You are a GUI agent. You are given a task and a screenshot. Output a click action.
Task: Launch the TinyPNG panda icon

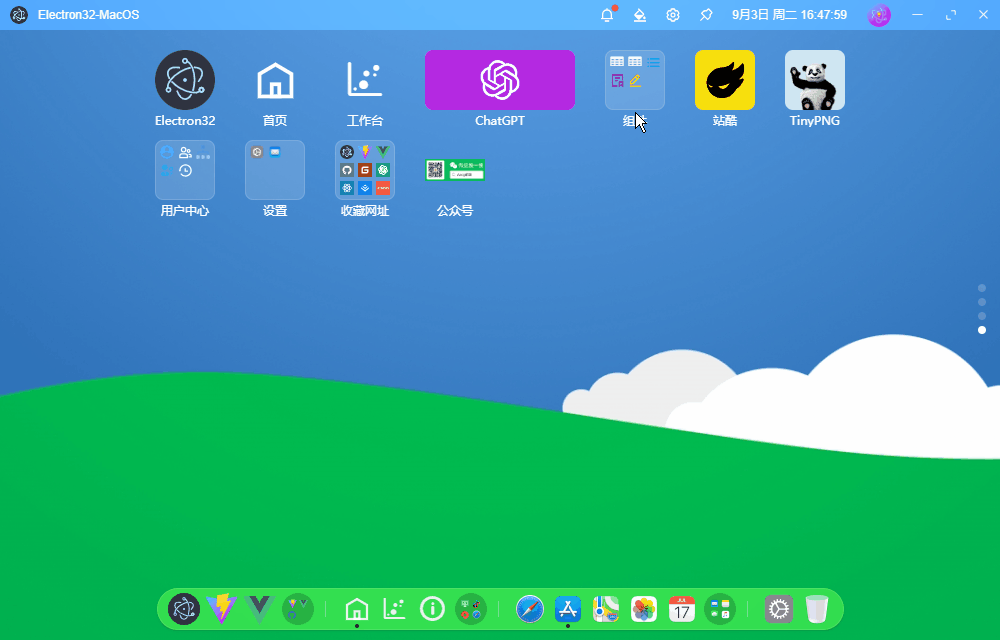[x=814, y=80]
